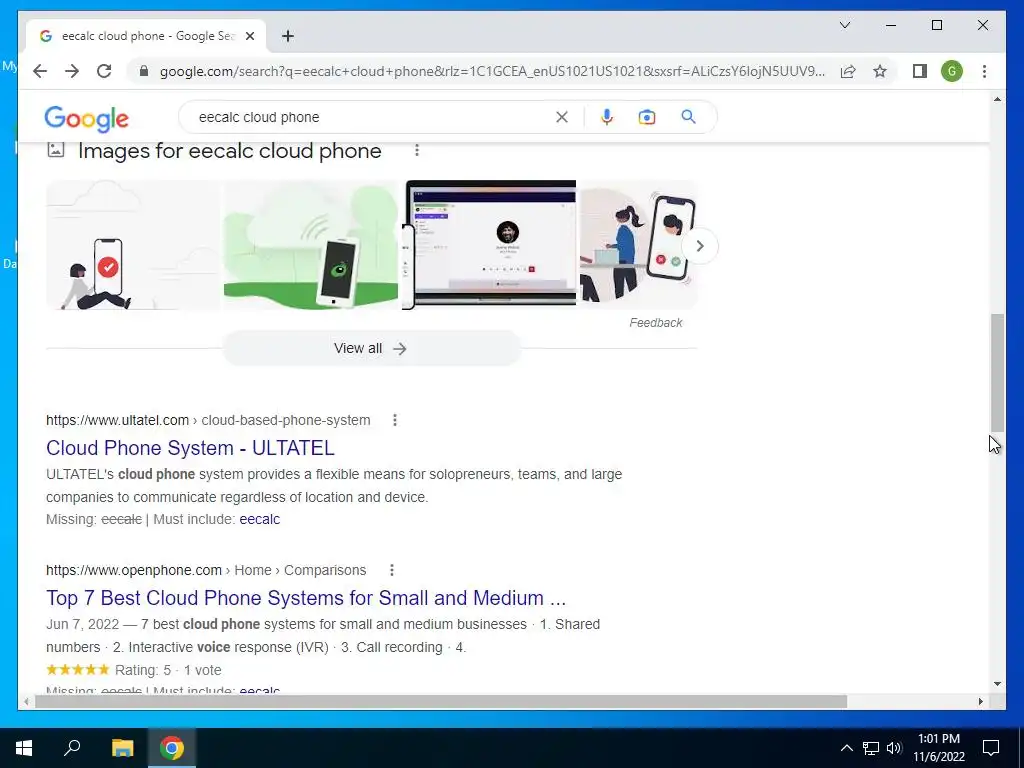The height and width of the screenshot is (768, 1024).
Task: Open Windows taskbar search
Action: (x=72, y=748)
